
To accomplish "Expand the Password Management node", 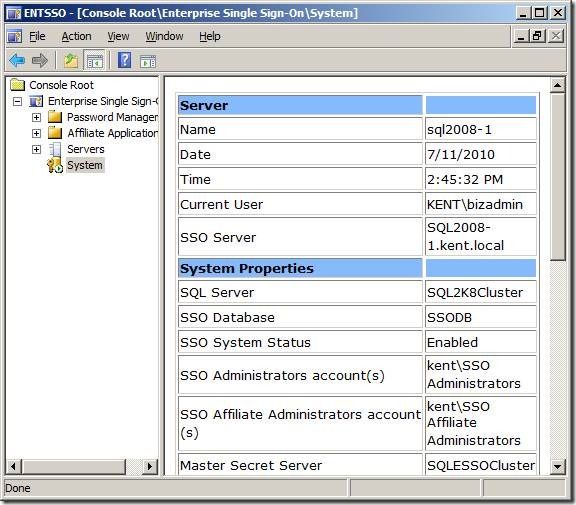I will pos(36,117).
